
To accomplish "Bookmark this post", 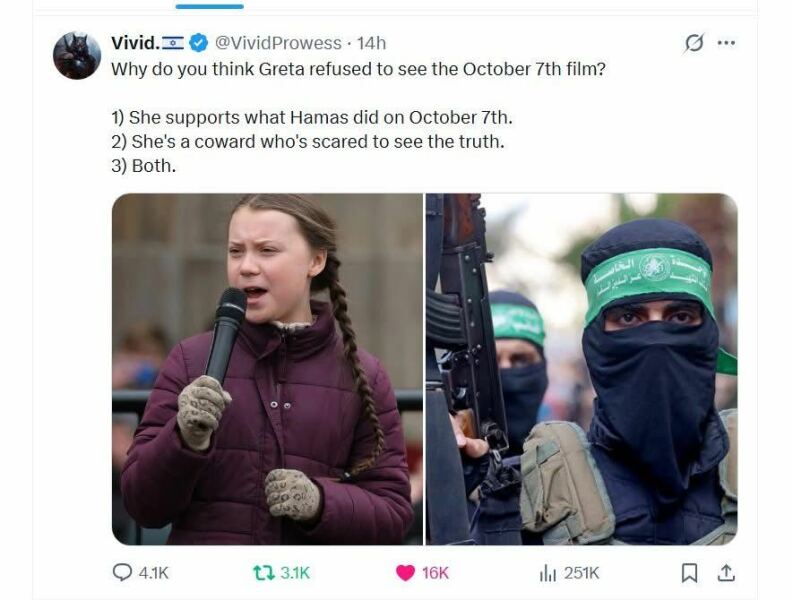I will (689, 573).
